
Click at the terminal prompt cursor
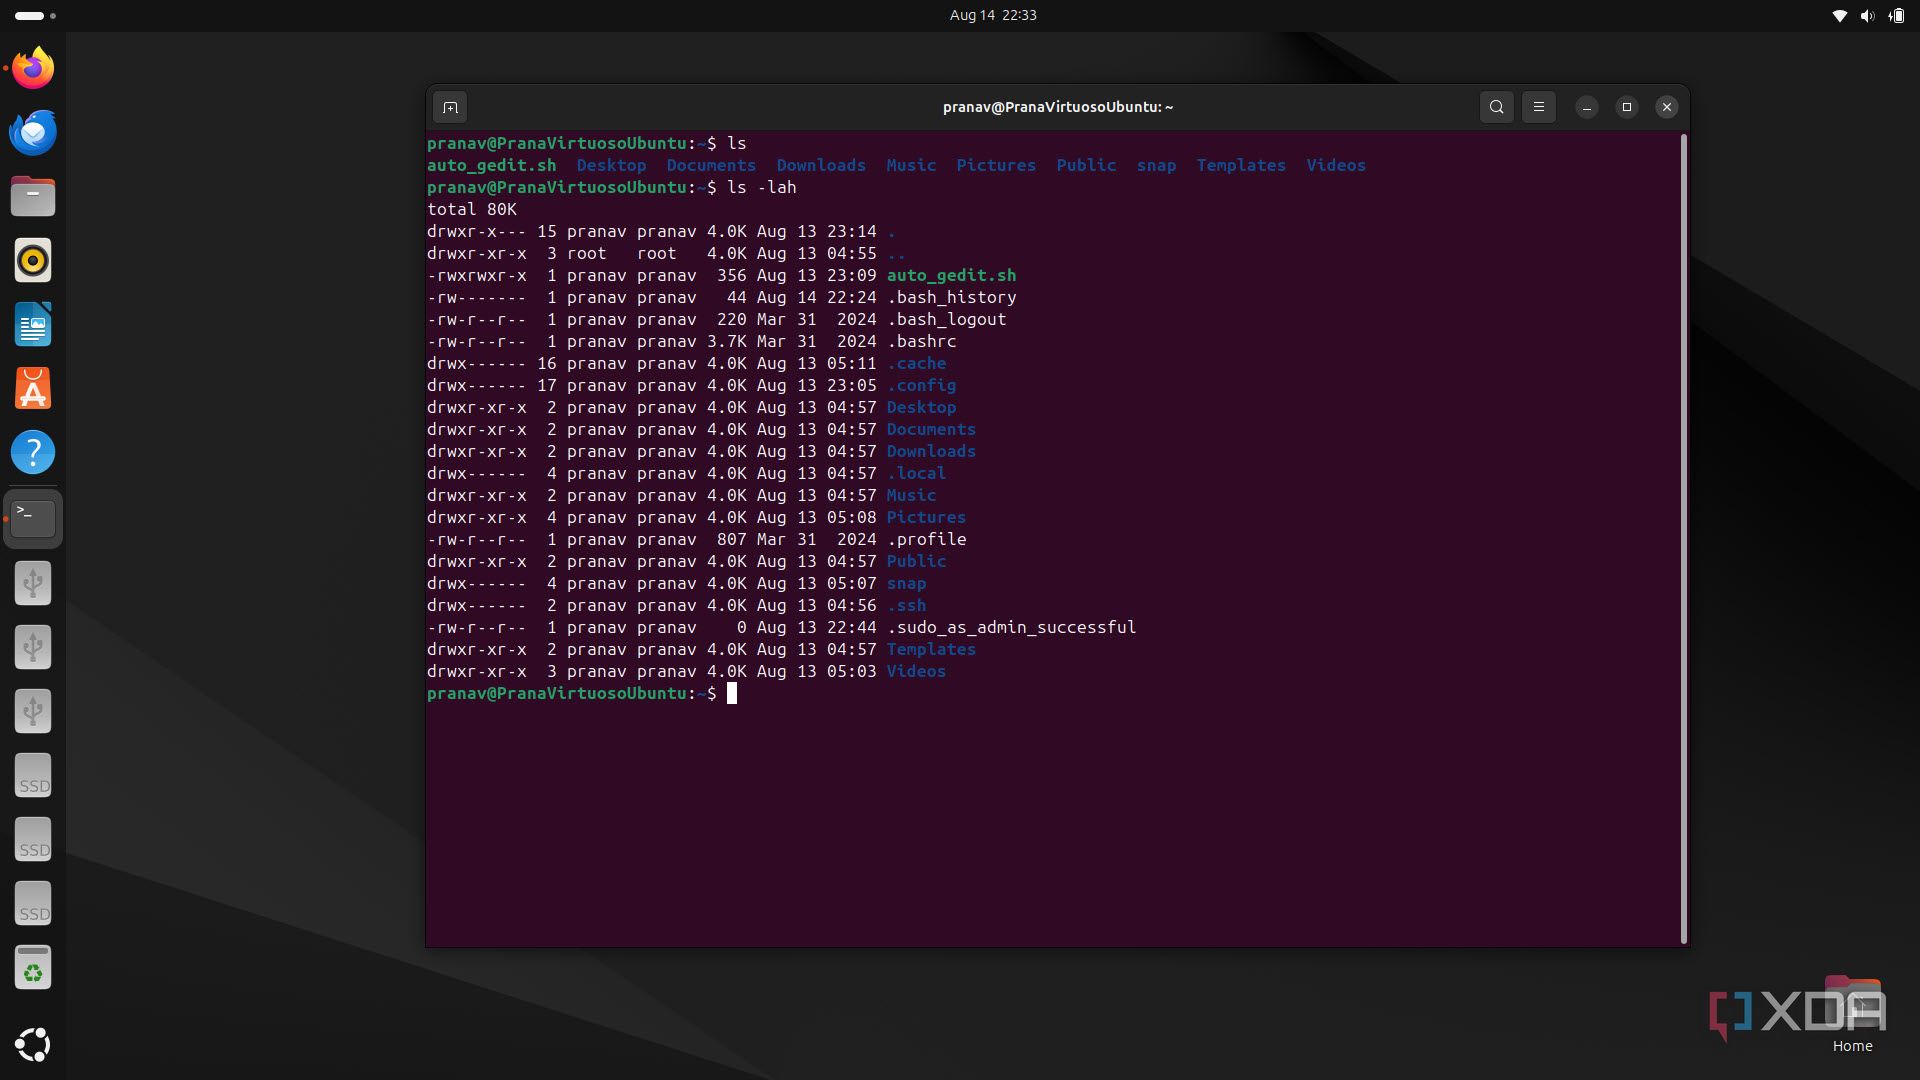pyautogui.click(x=732, y=693)
